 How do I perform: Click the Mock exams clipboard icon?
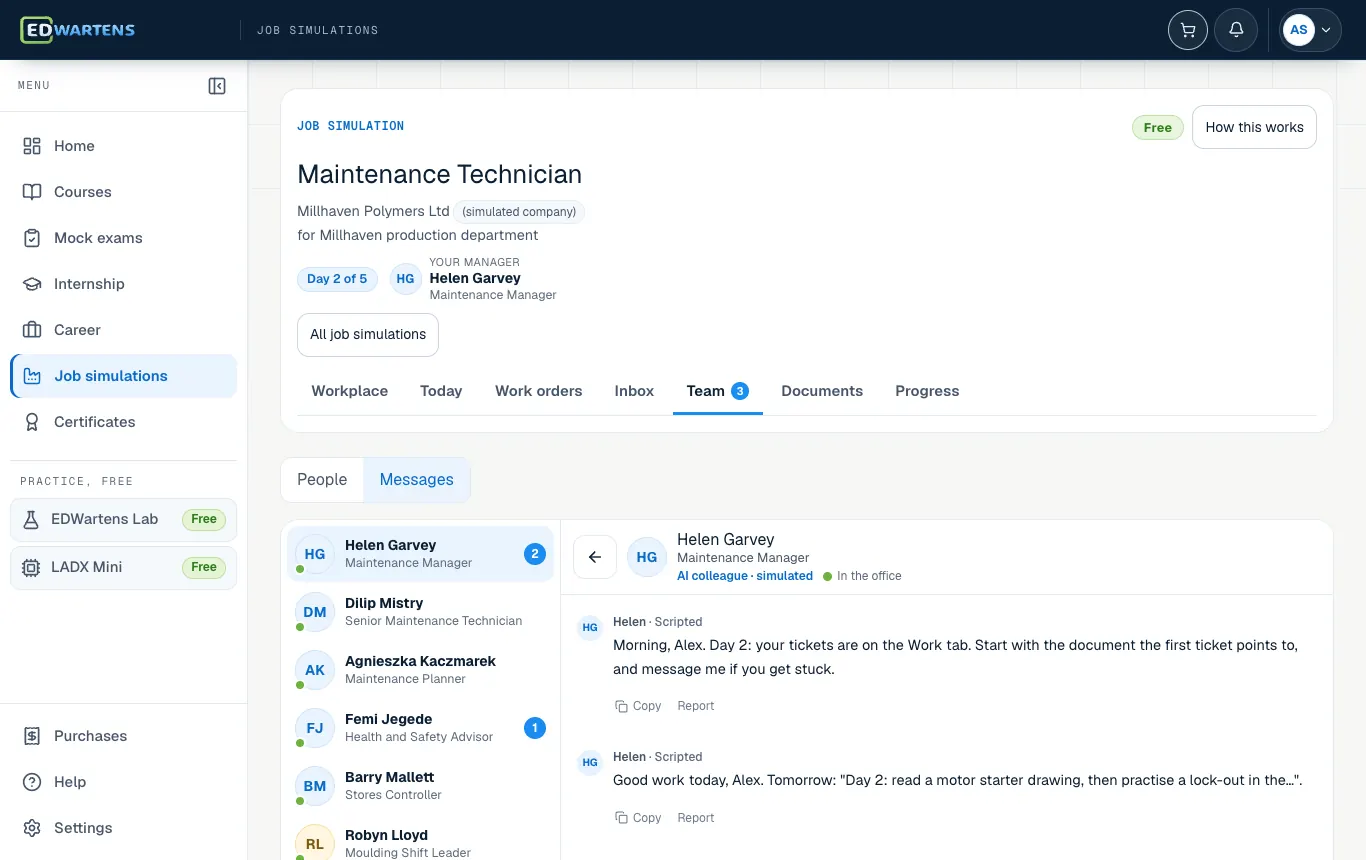click(x=32, y=238)
